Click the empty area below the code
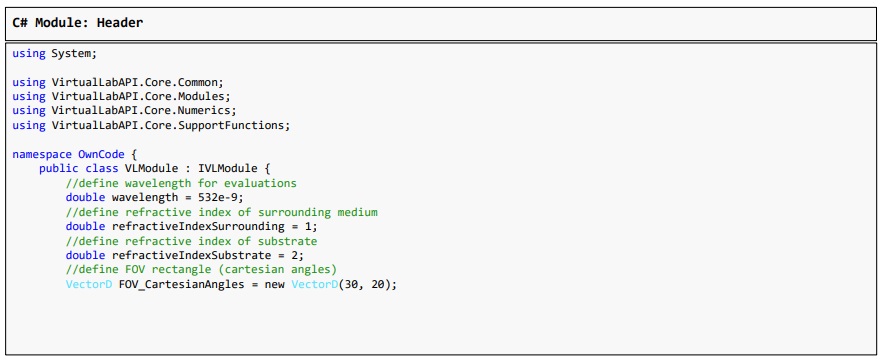Screen dimensions: 882x360 [440, 323]
